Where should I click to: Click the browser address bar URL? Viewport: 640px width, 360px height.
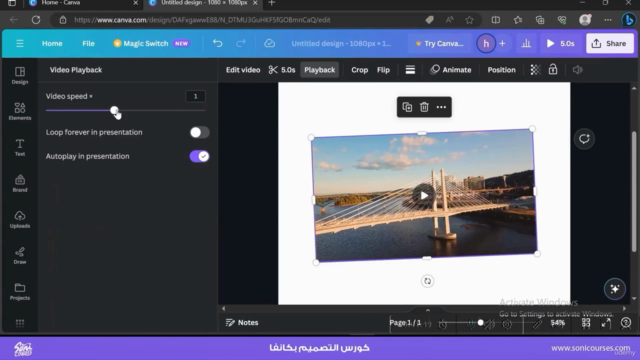(202, 20)
